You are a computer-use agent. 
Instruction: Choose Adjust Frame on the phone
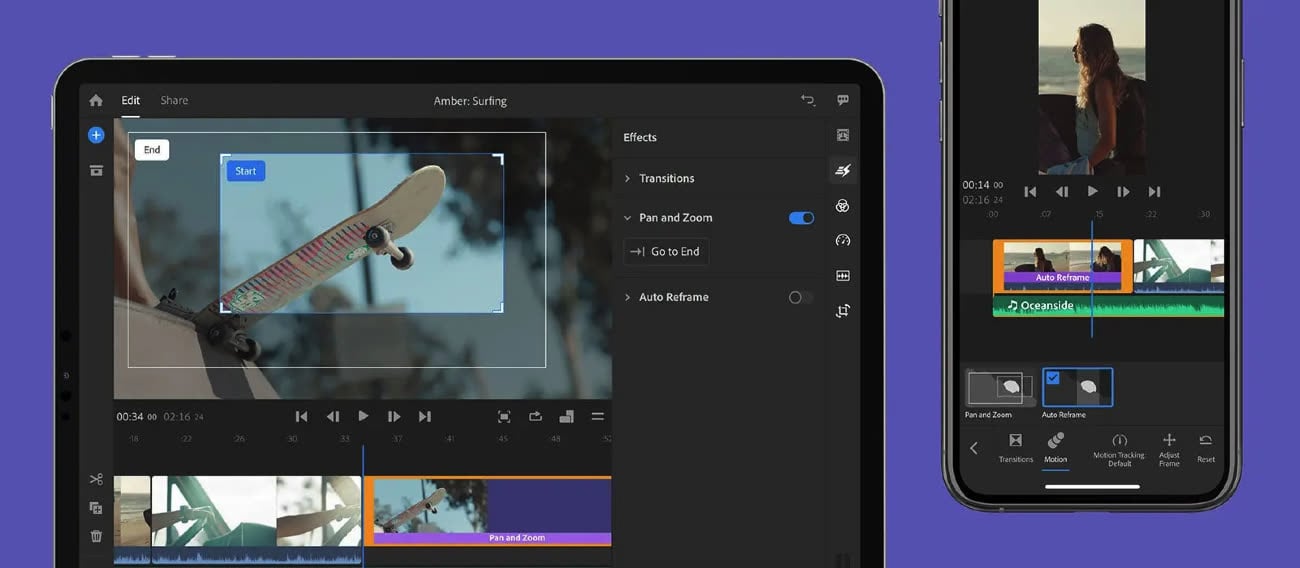point(1169,450)
